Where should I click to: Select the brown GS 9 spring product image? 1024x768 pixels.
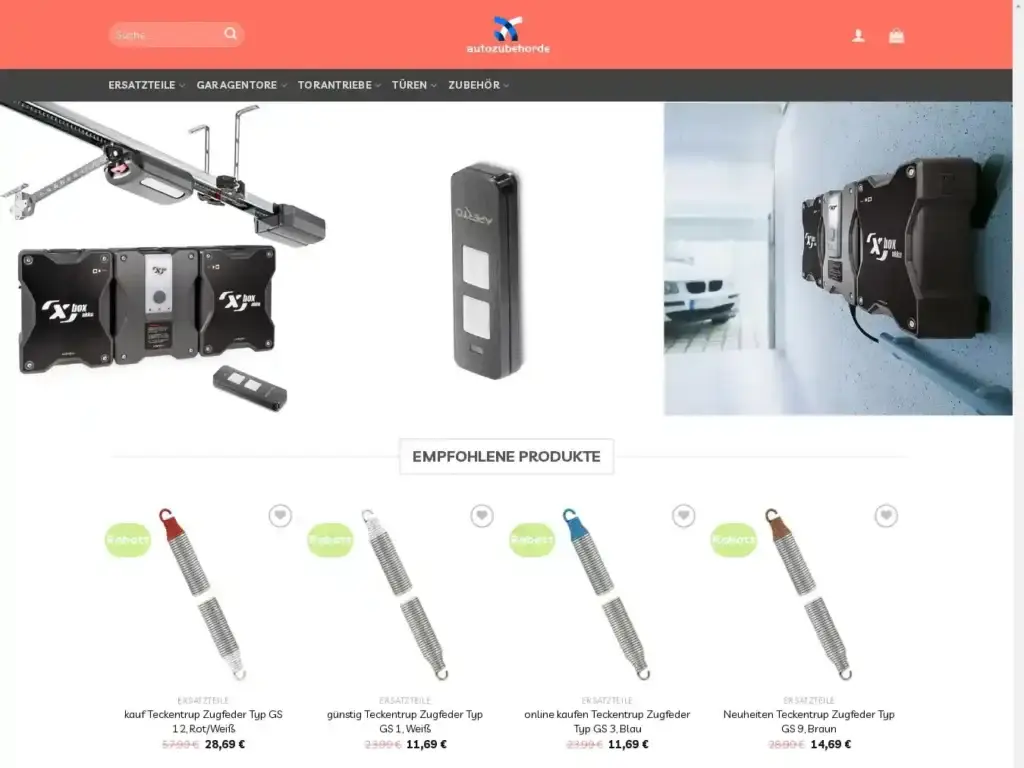click(x=808, y=594)
